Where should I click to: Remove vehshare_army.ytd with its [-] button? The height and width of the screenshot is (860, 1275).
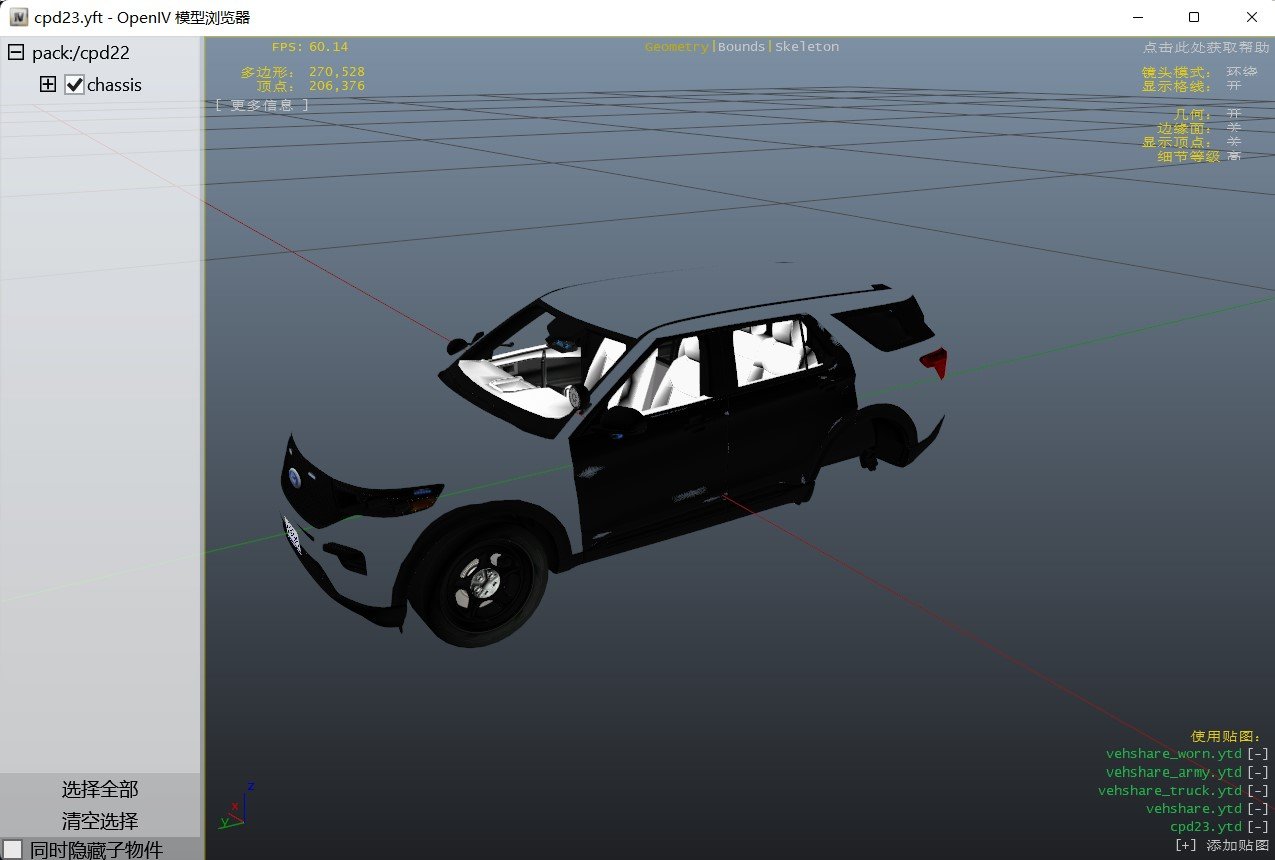pyautogui.click(x=1258, y=772)
